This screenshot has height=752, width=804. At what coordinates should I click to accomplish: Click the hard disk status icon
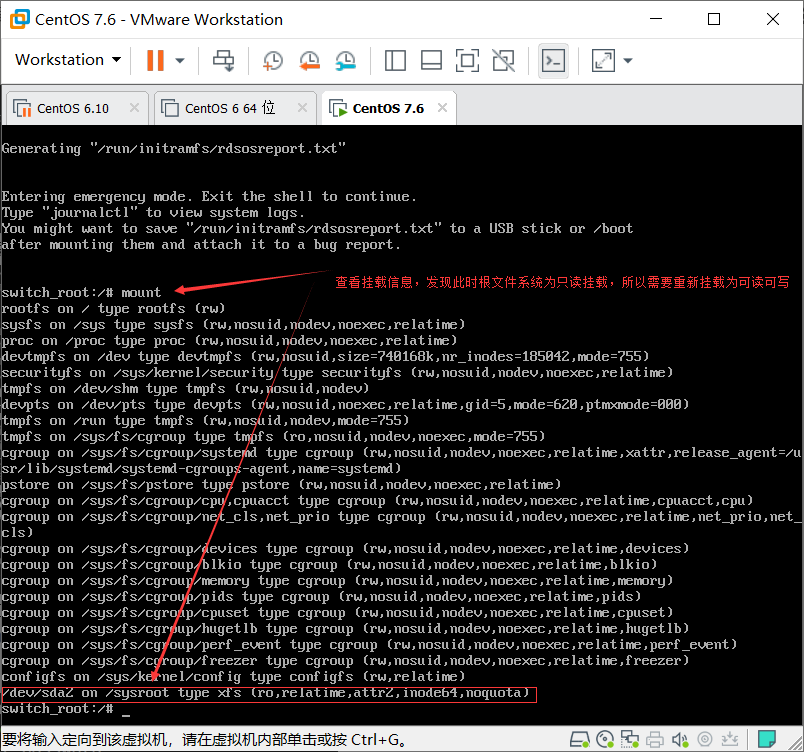tap(579, 739)
